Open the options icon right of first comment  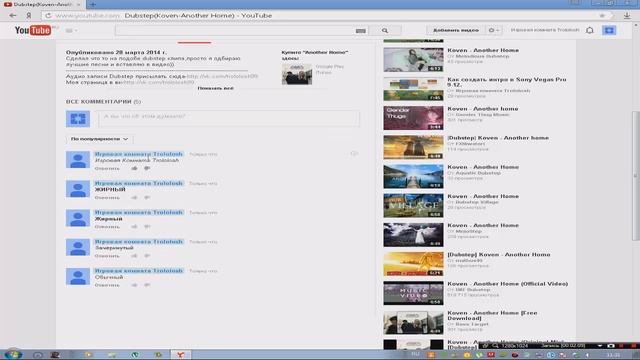pyautogui.click(x=354, y=153)
